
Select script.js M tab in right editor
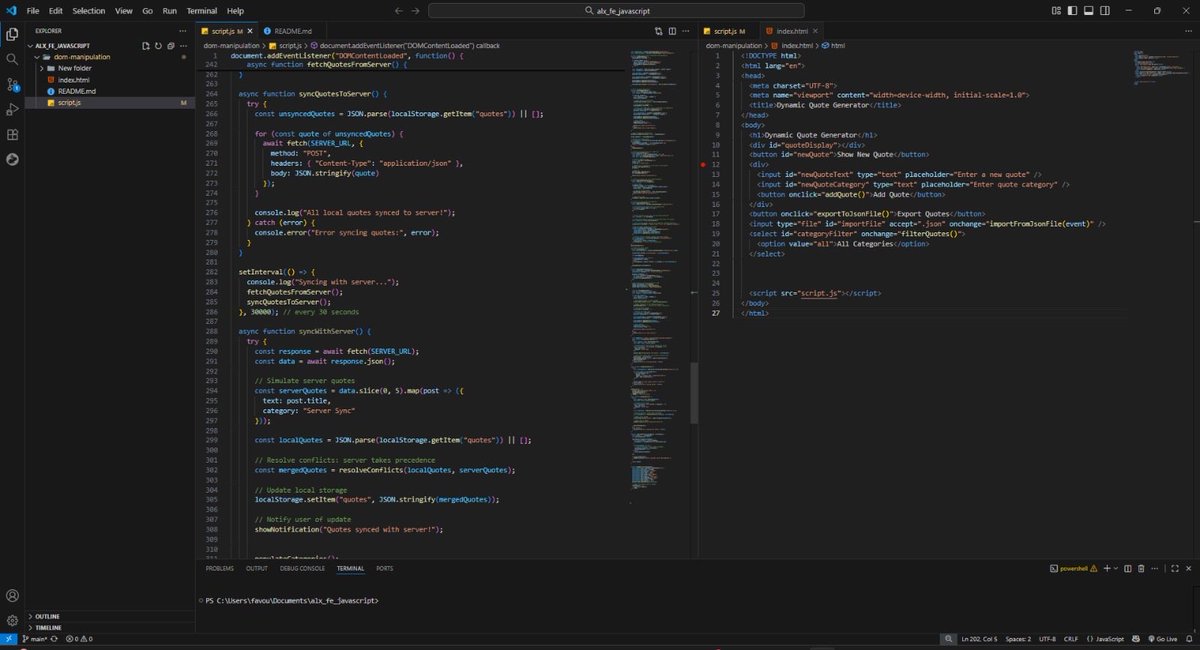[728, 31]
